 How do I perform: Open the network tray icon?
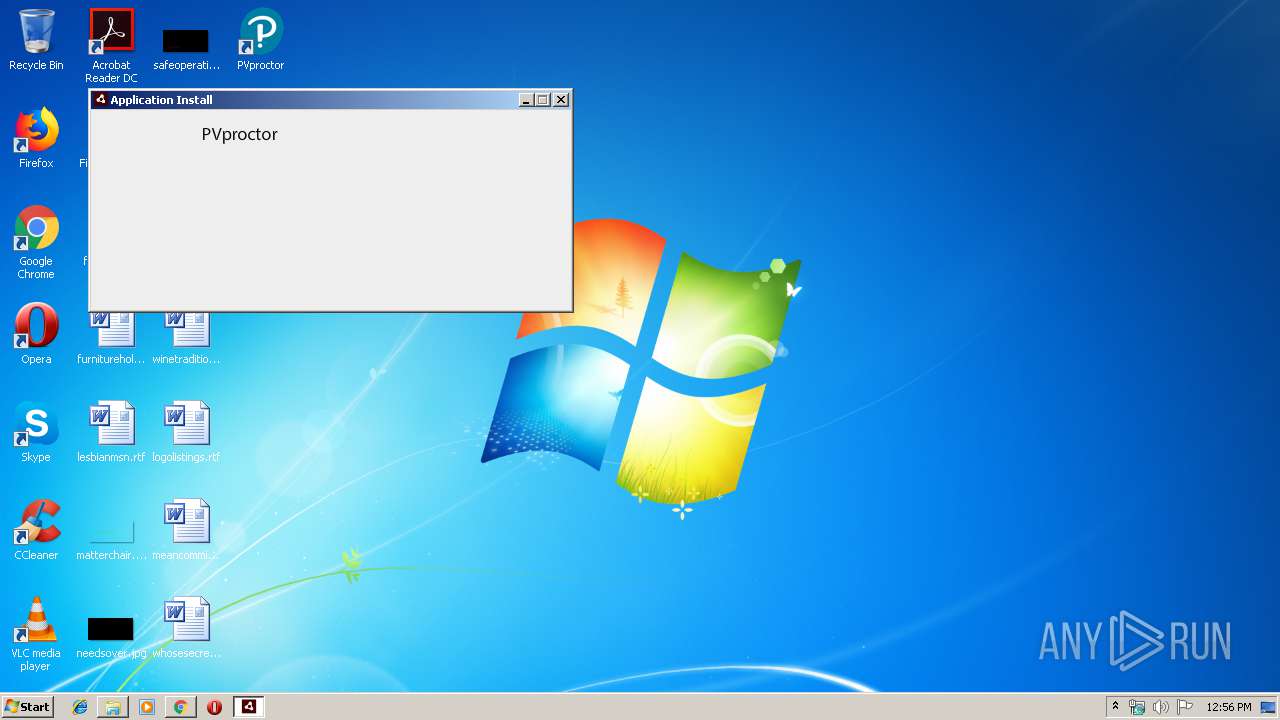pos(1137,707)
